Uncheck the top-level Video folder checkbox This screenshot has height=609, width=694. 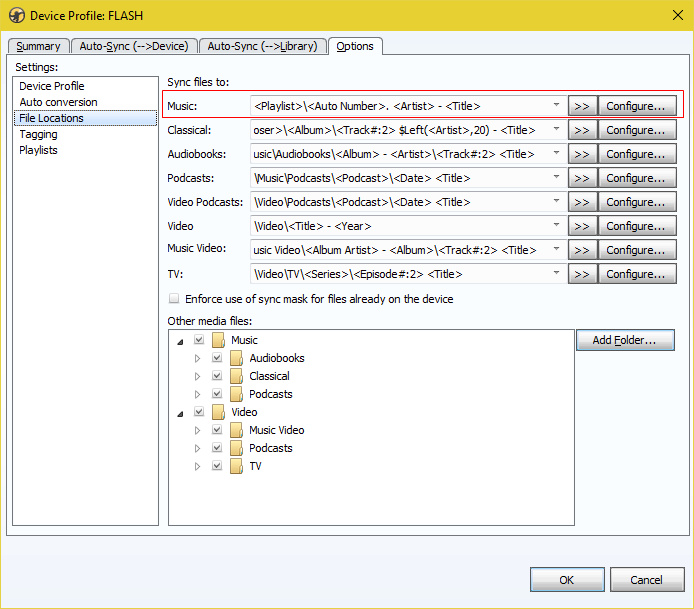tap(199, 412)
